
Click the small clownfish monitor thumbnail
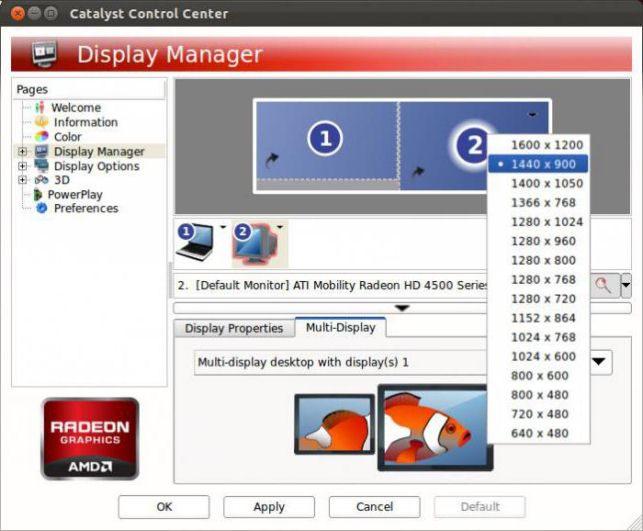coord(335,424)
